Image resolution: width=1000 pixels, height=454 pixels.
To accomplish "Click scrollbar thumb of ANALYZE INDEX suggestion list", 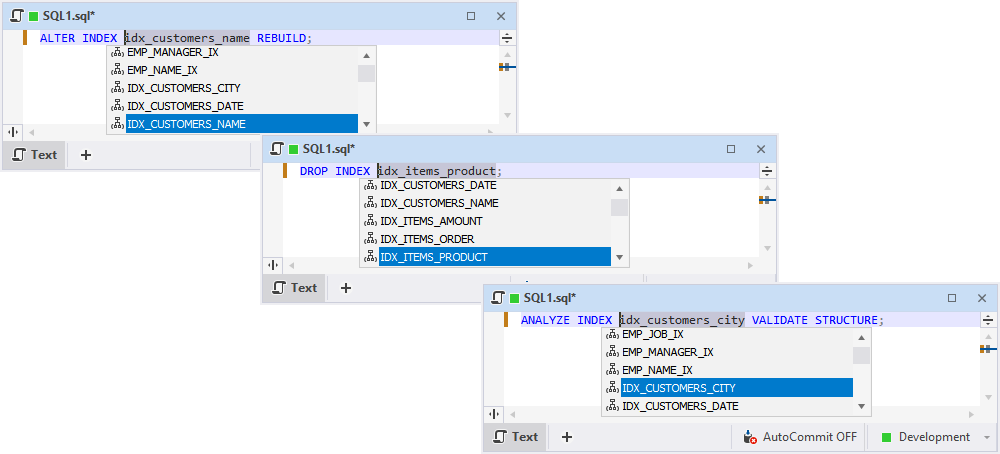I will pos(862,355).
